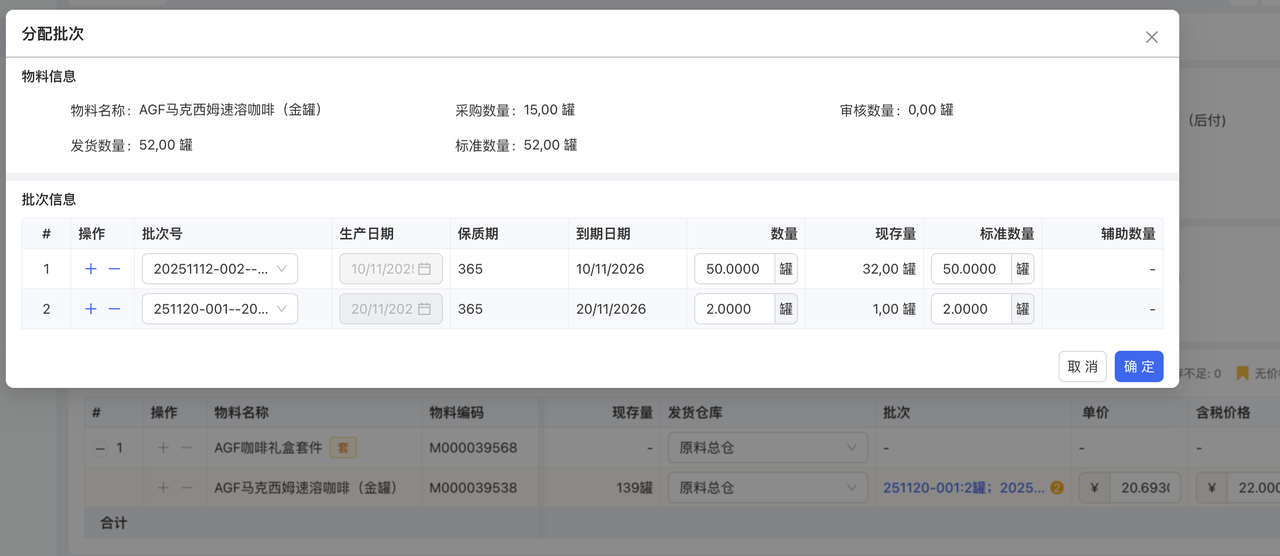Close the 分配批次 dialog with X icon
The height and width of the screenshot is (556, 1280).
[x=1151, y=37]
